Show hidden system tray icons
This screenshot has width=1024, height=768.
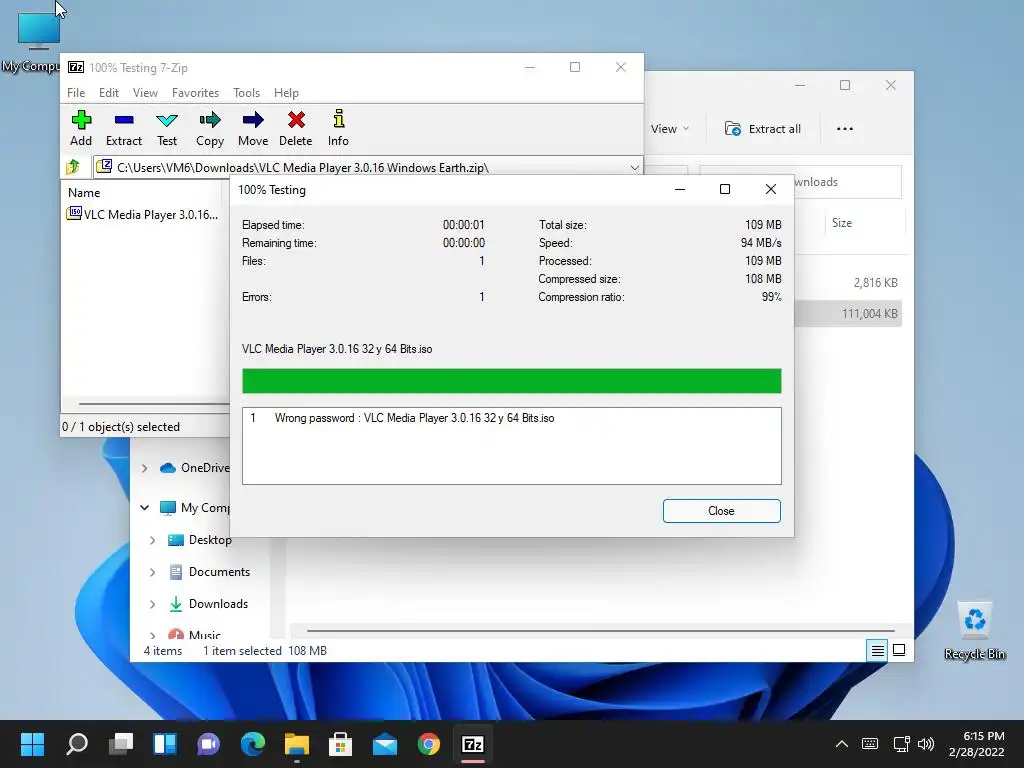click(x=842, y=744)
